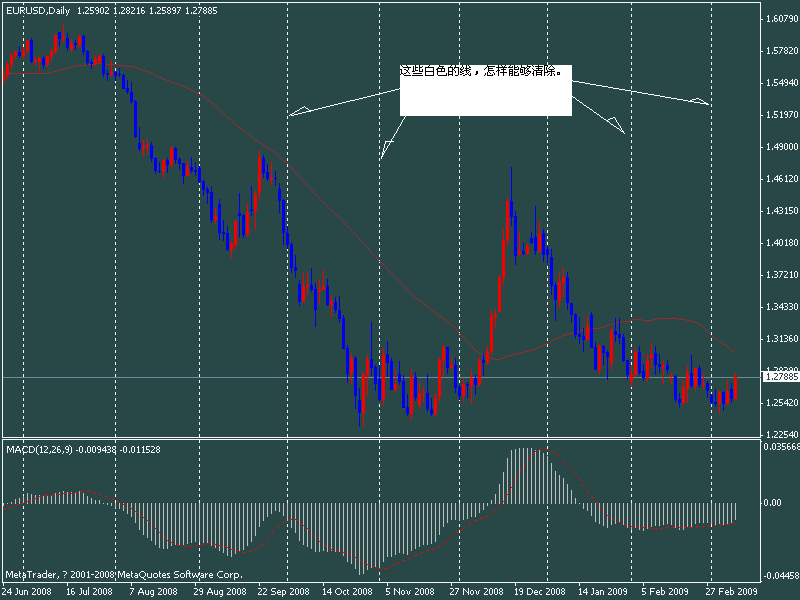Click the rightmost white arrow pointer
This screenshot has height=600, width=800.
[x=700, y=100]
